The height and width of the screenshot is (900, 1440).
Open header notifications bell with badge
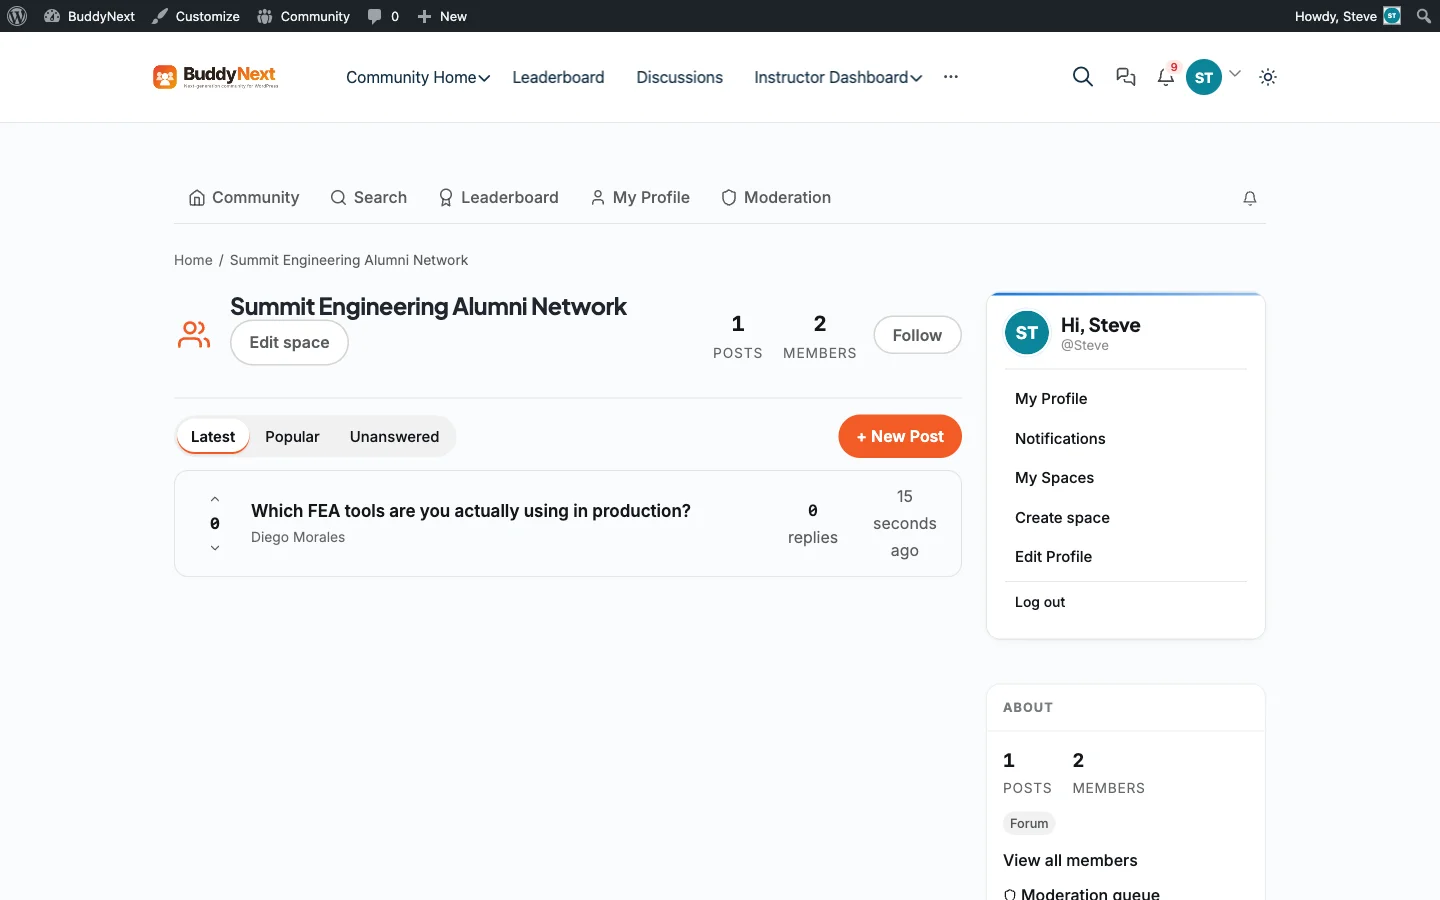click(1167, 76)
